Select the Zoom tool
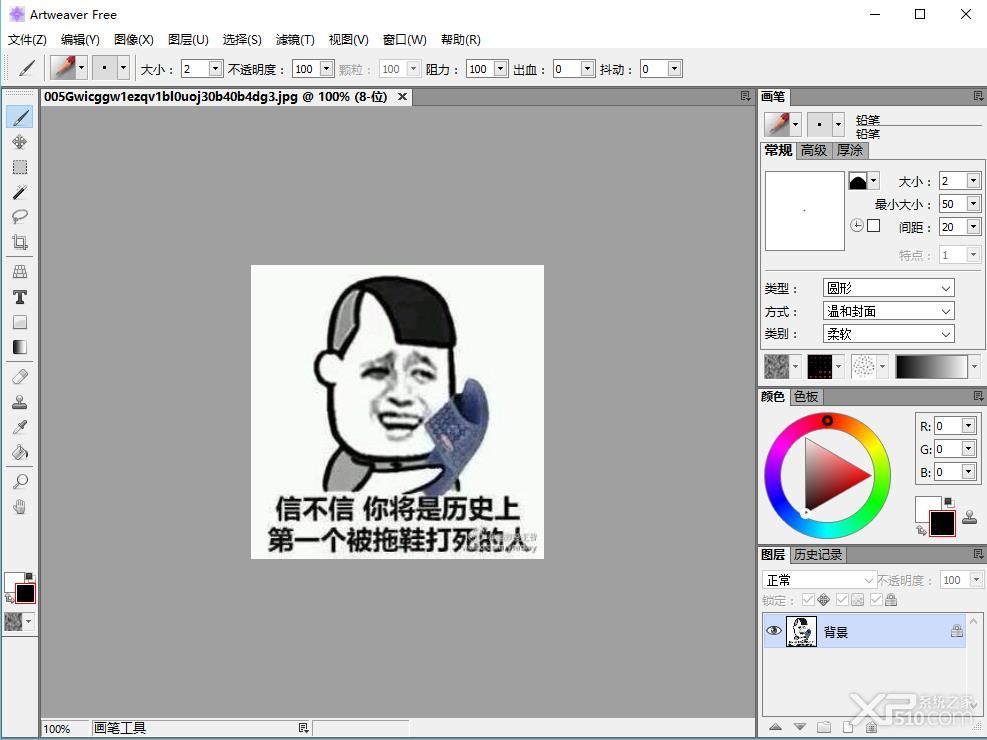 pos(20,482)
